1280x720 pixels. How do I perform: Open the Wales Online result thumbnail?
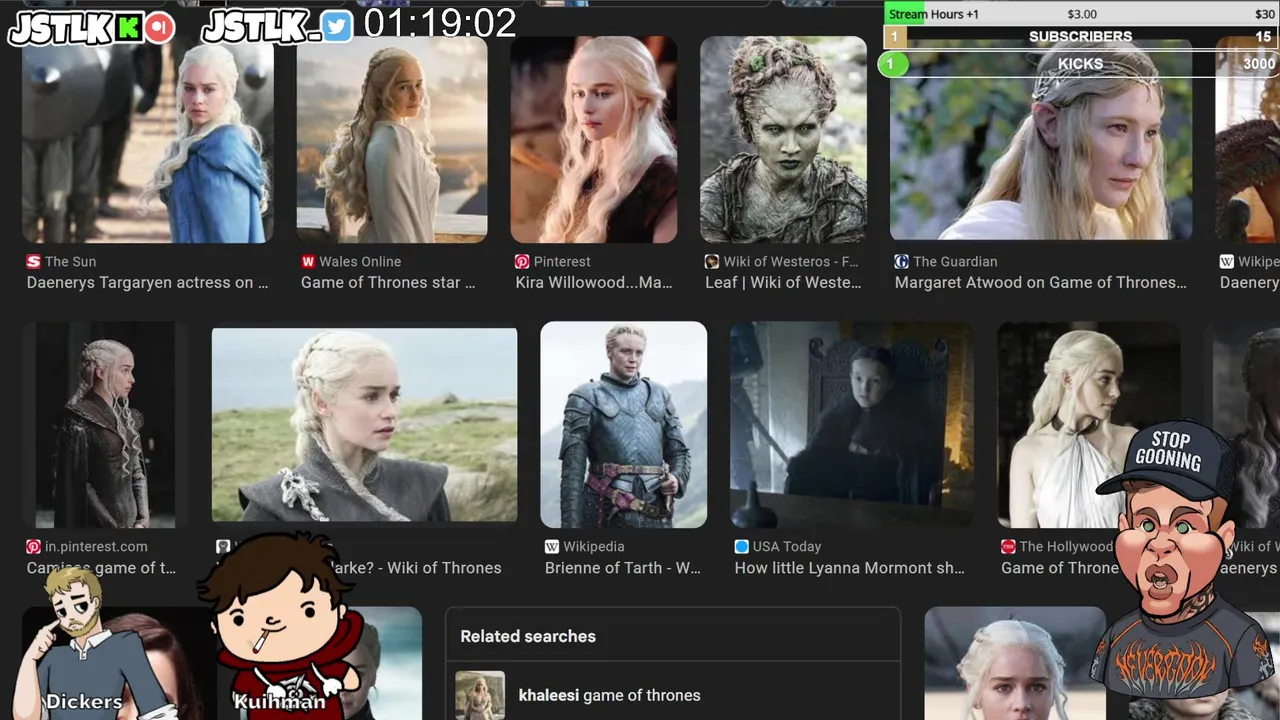392,140
